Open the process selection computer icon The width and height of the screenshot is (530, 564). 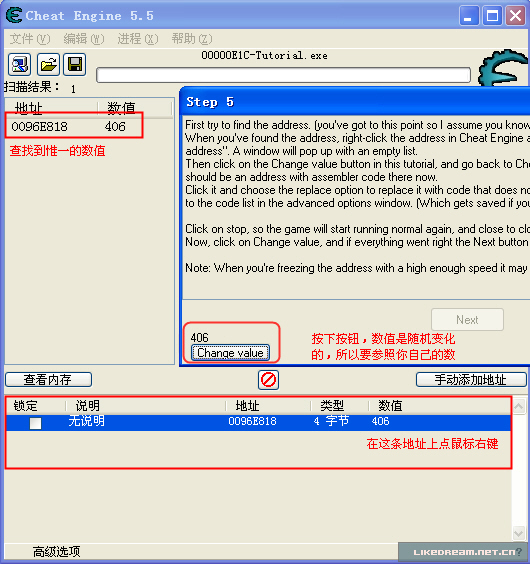(19, 65)
